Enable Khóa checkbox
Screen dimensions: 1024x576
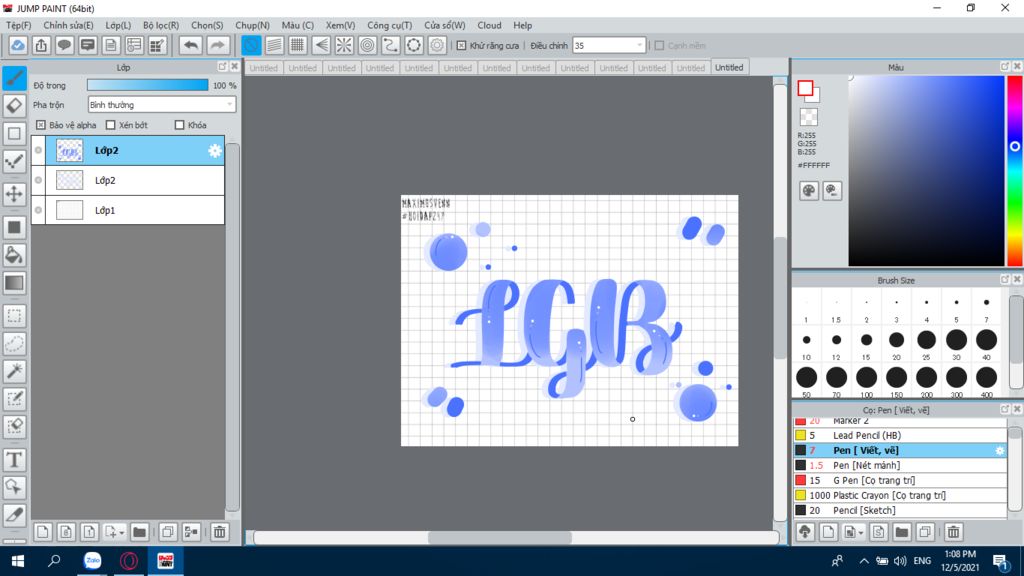[x=180, y=125]
